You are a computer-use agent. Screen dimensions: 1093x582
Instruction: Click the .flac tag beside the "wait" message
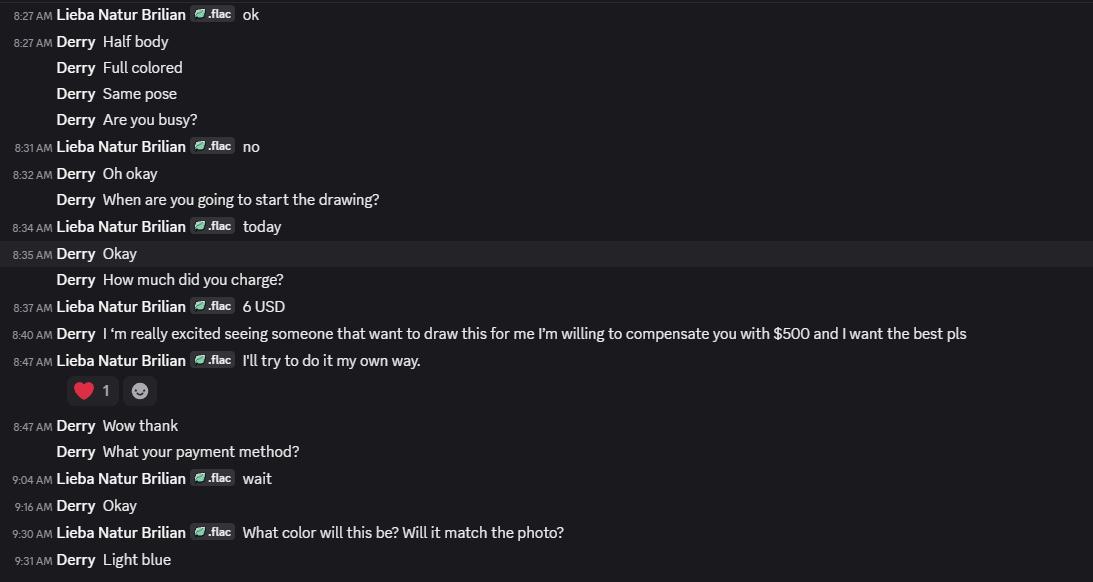213,478
